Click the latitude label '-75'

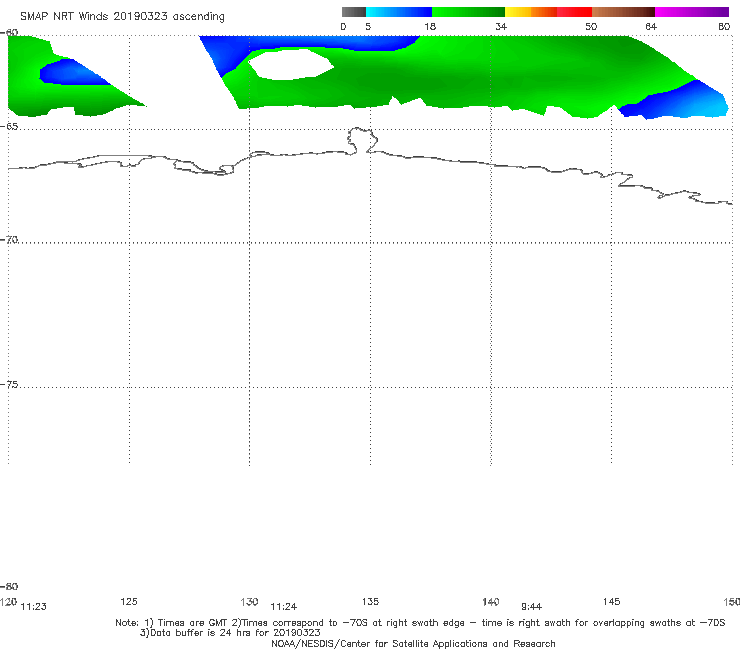pyautogui.click(x=9, y=385)
